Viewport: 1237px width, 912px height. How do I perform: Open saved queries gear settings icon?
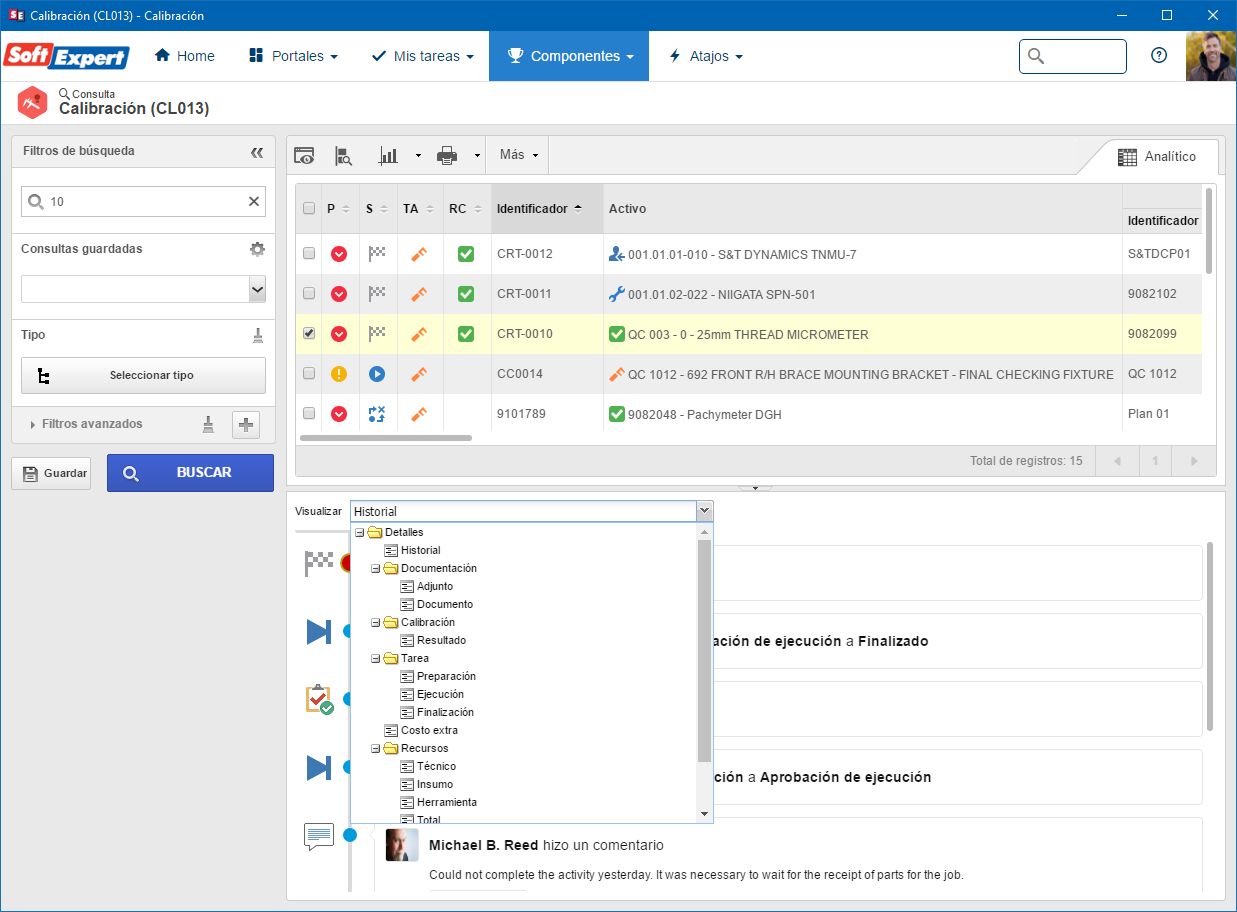(x=257, y=249)
